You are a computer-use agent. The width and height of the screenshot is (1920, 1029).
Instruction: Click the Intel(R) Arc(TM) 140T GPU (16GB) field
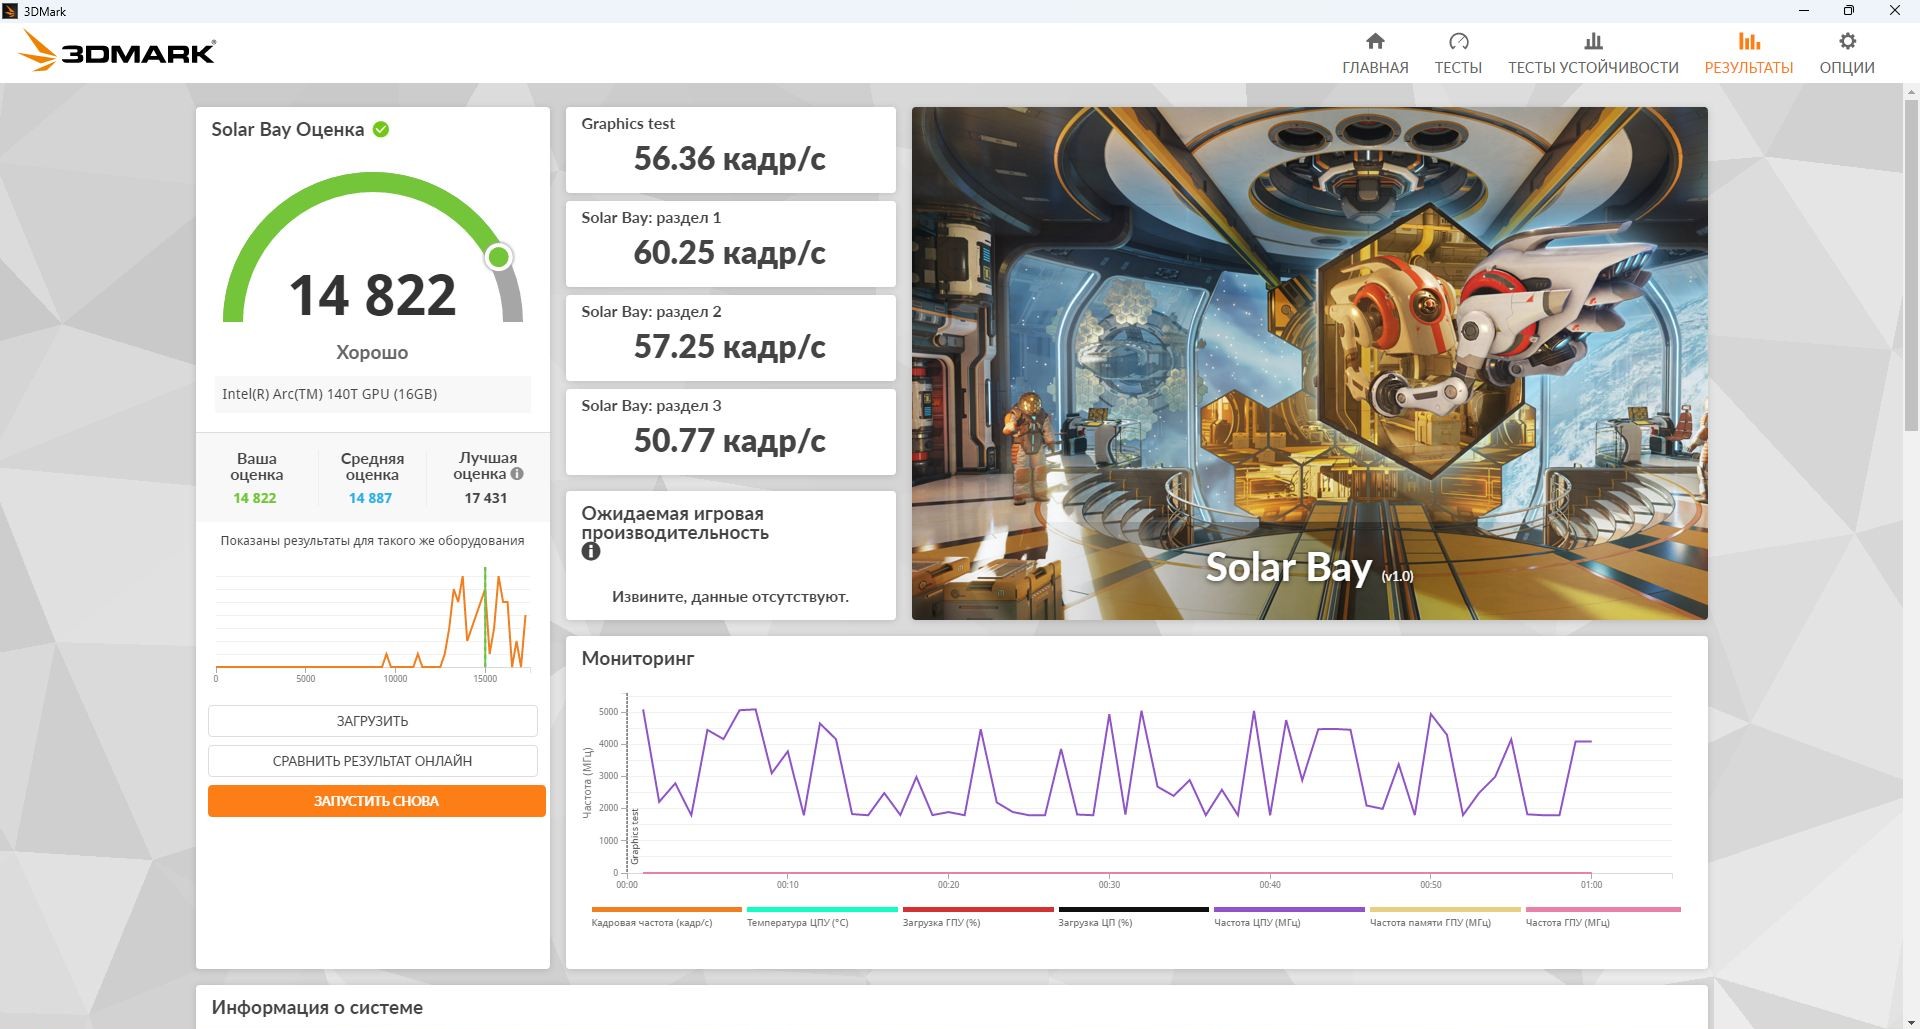[x=372, y=394]
